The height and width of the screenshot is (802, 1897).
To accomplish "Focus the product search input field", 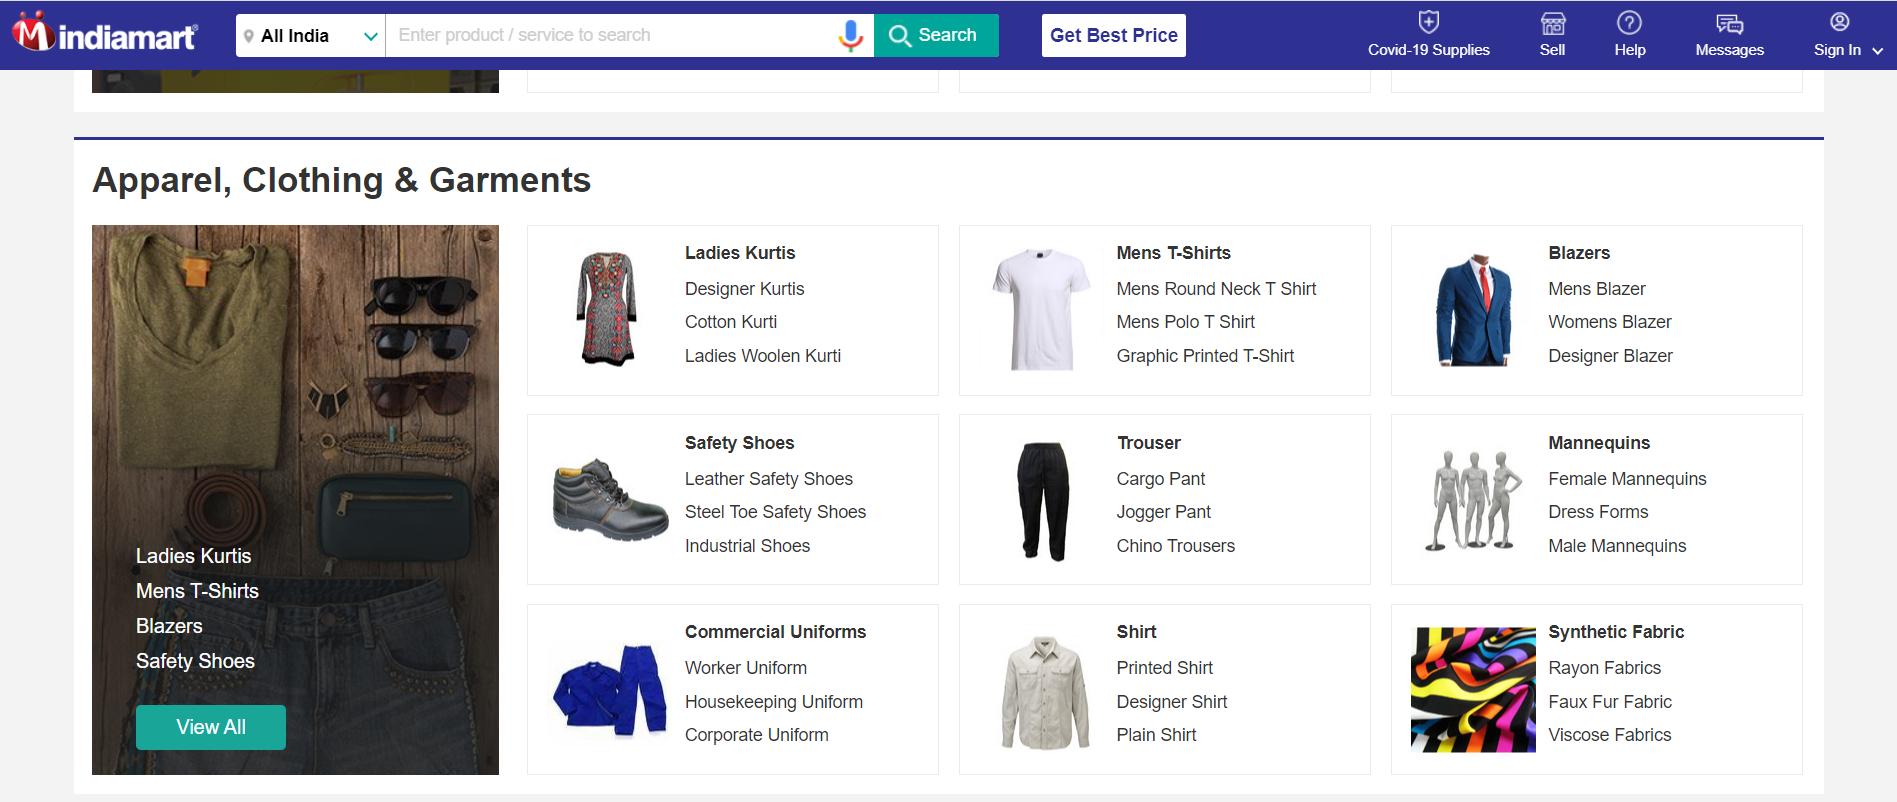I will click(x=610, y=36).
